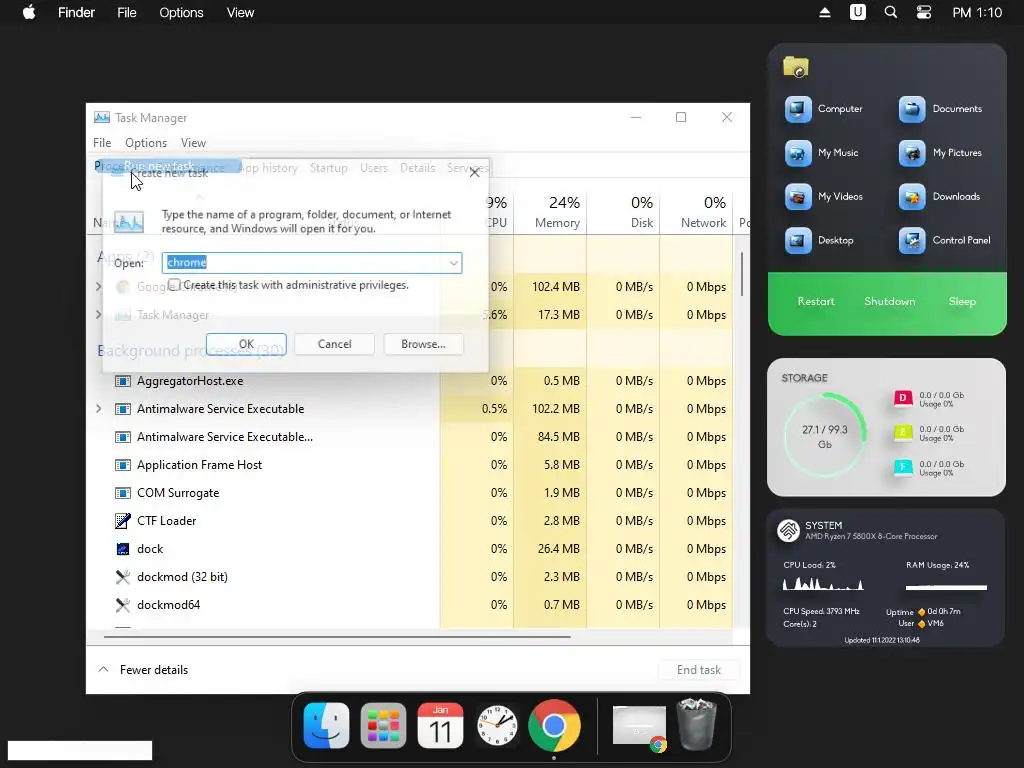Screen dimensions: 1024x768
Task: Select the F drive storage icon
Action: (x=903, y=468)
